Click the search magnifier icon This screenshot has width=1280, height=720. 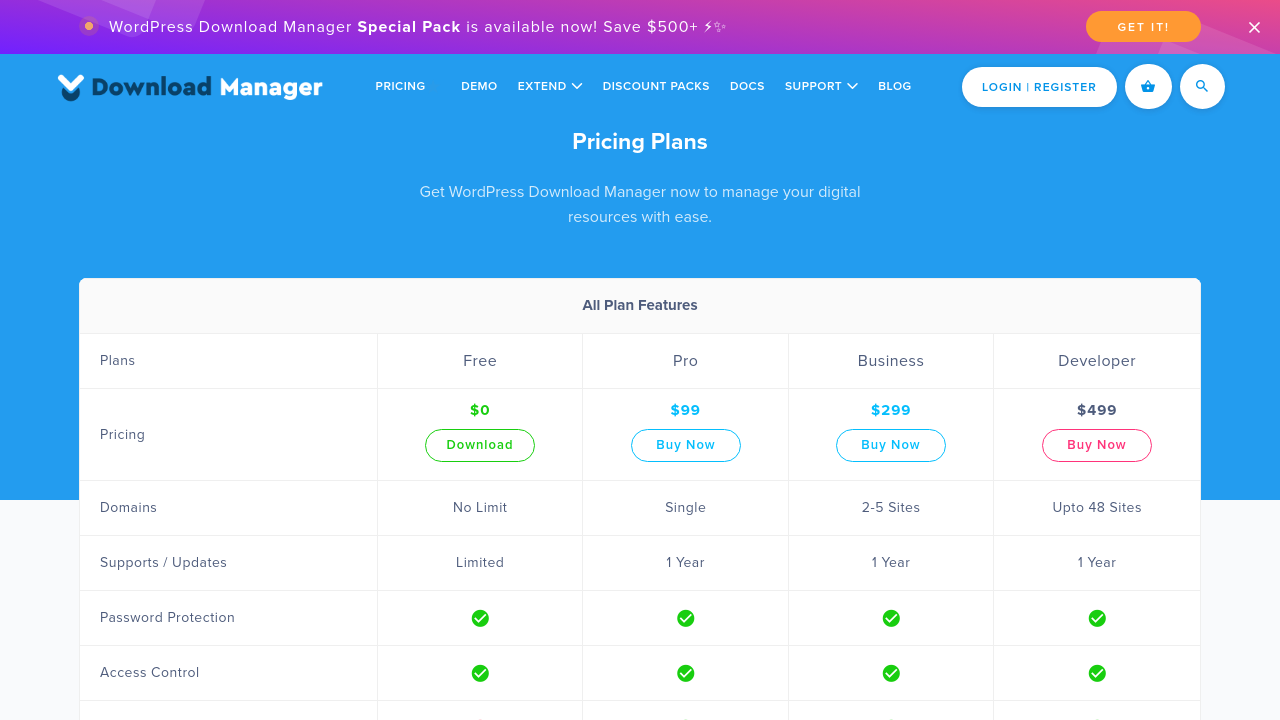1202,87
